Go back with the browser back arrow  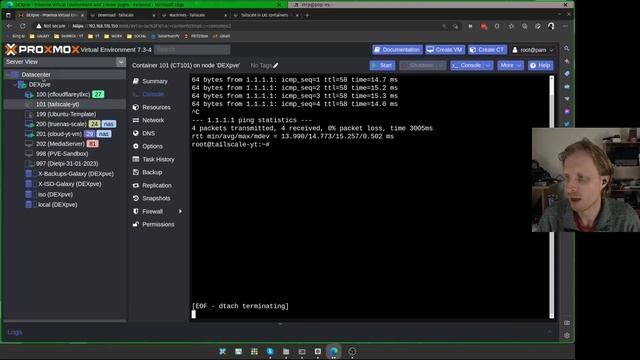[9, 26]
